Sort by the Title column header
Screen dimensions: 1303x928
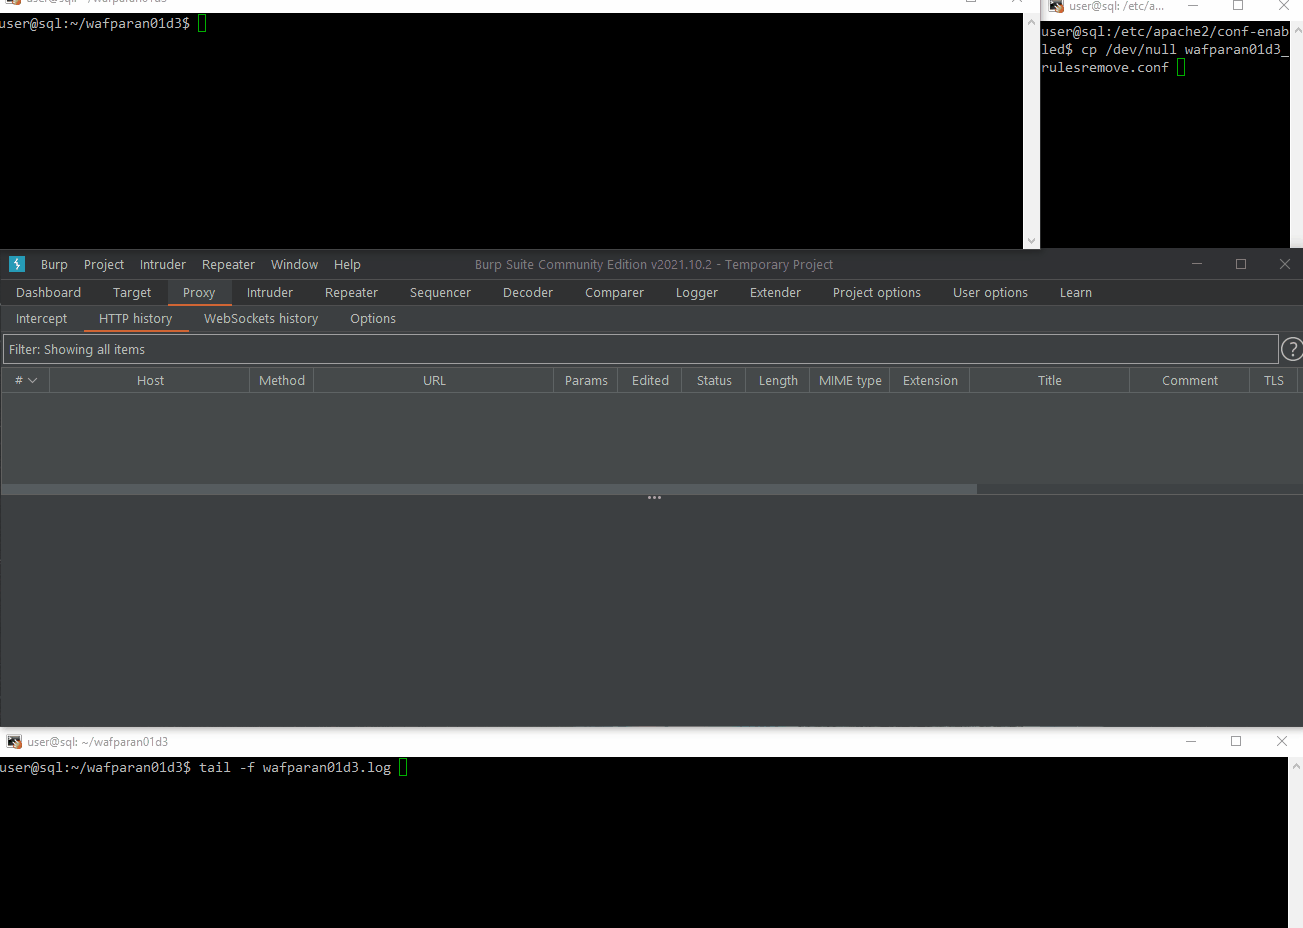[x=1050, y=381]
